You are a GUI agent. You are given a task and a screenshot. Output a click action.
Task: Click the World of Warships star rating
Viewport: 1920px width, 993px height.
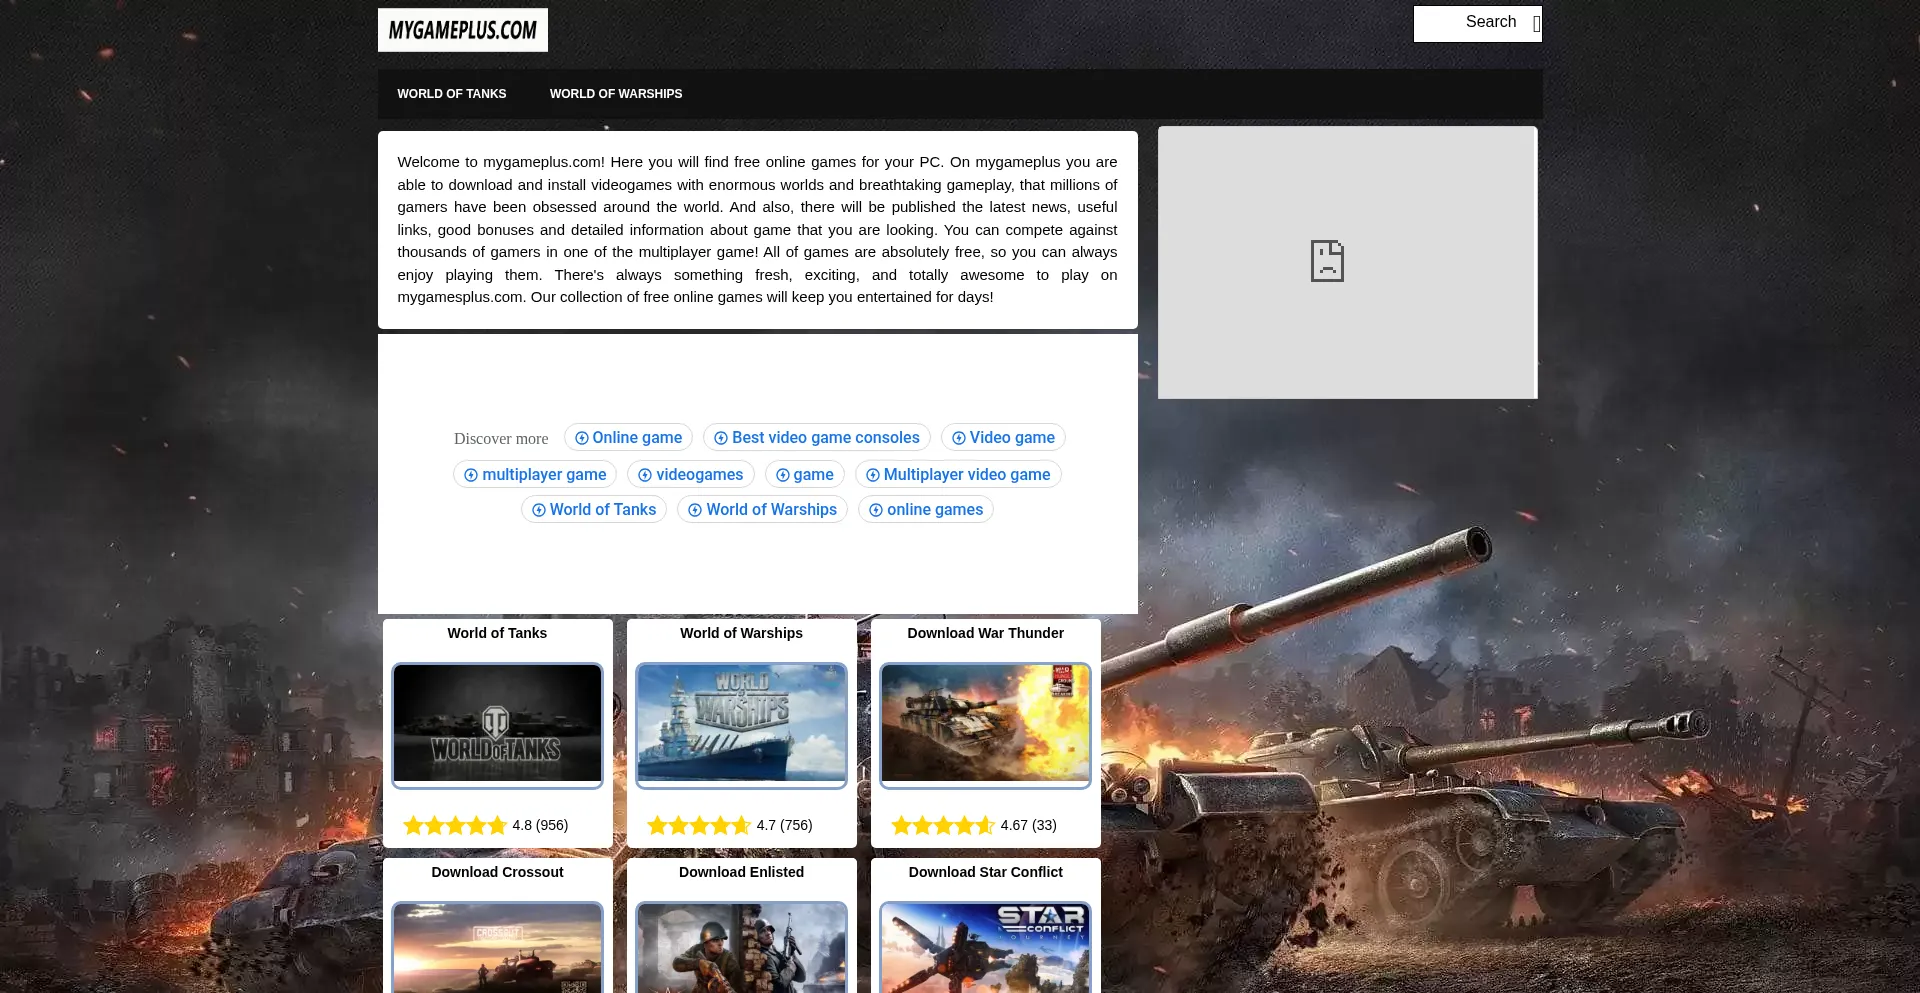tap(699, 825)
